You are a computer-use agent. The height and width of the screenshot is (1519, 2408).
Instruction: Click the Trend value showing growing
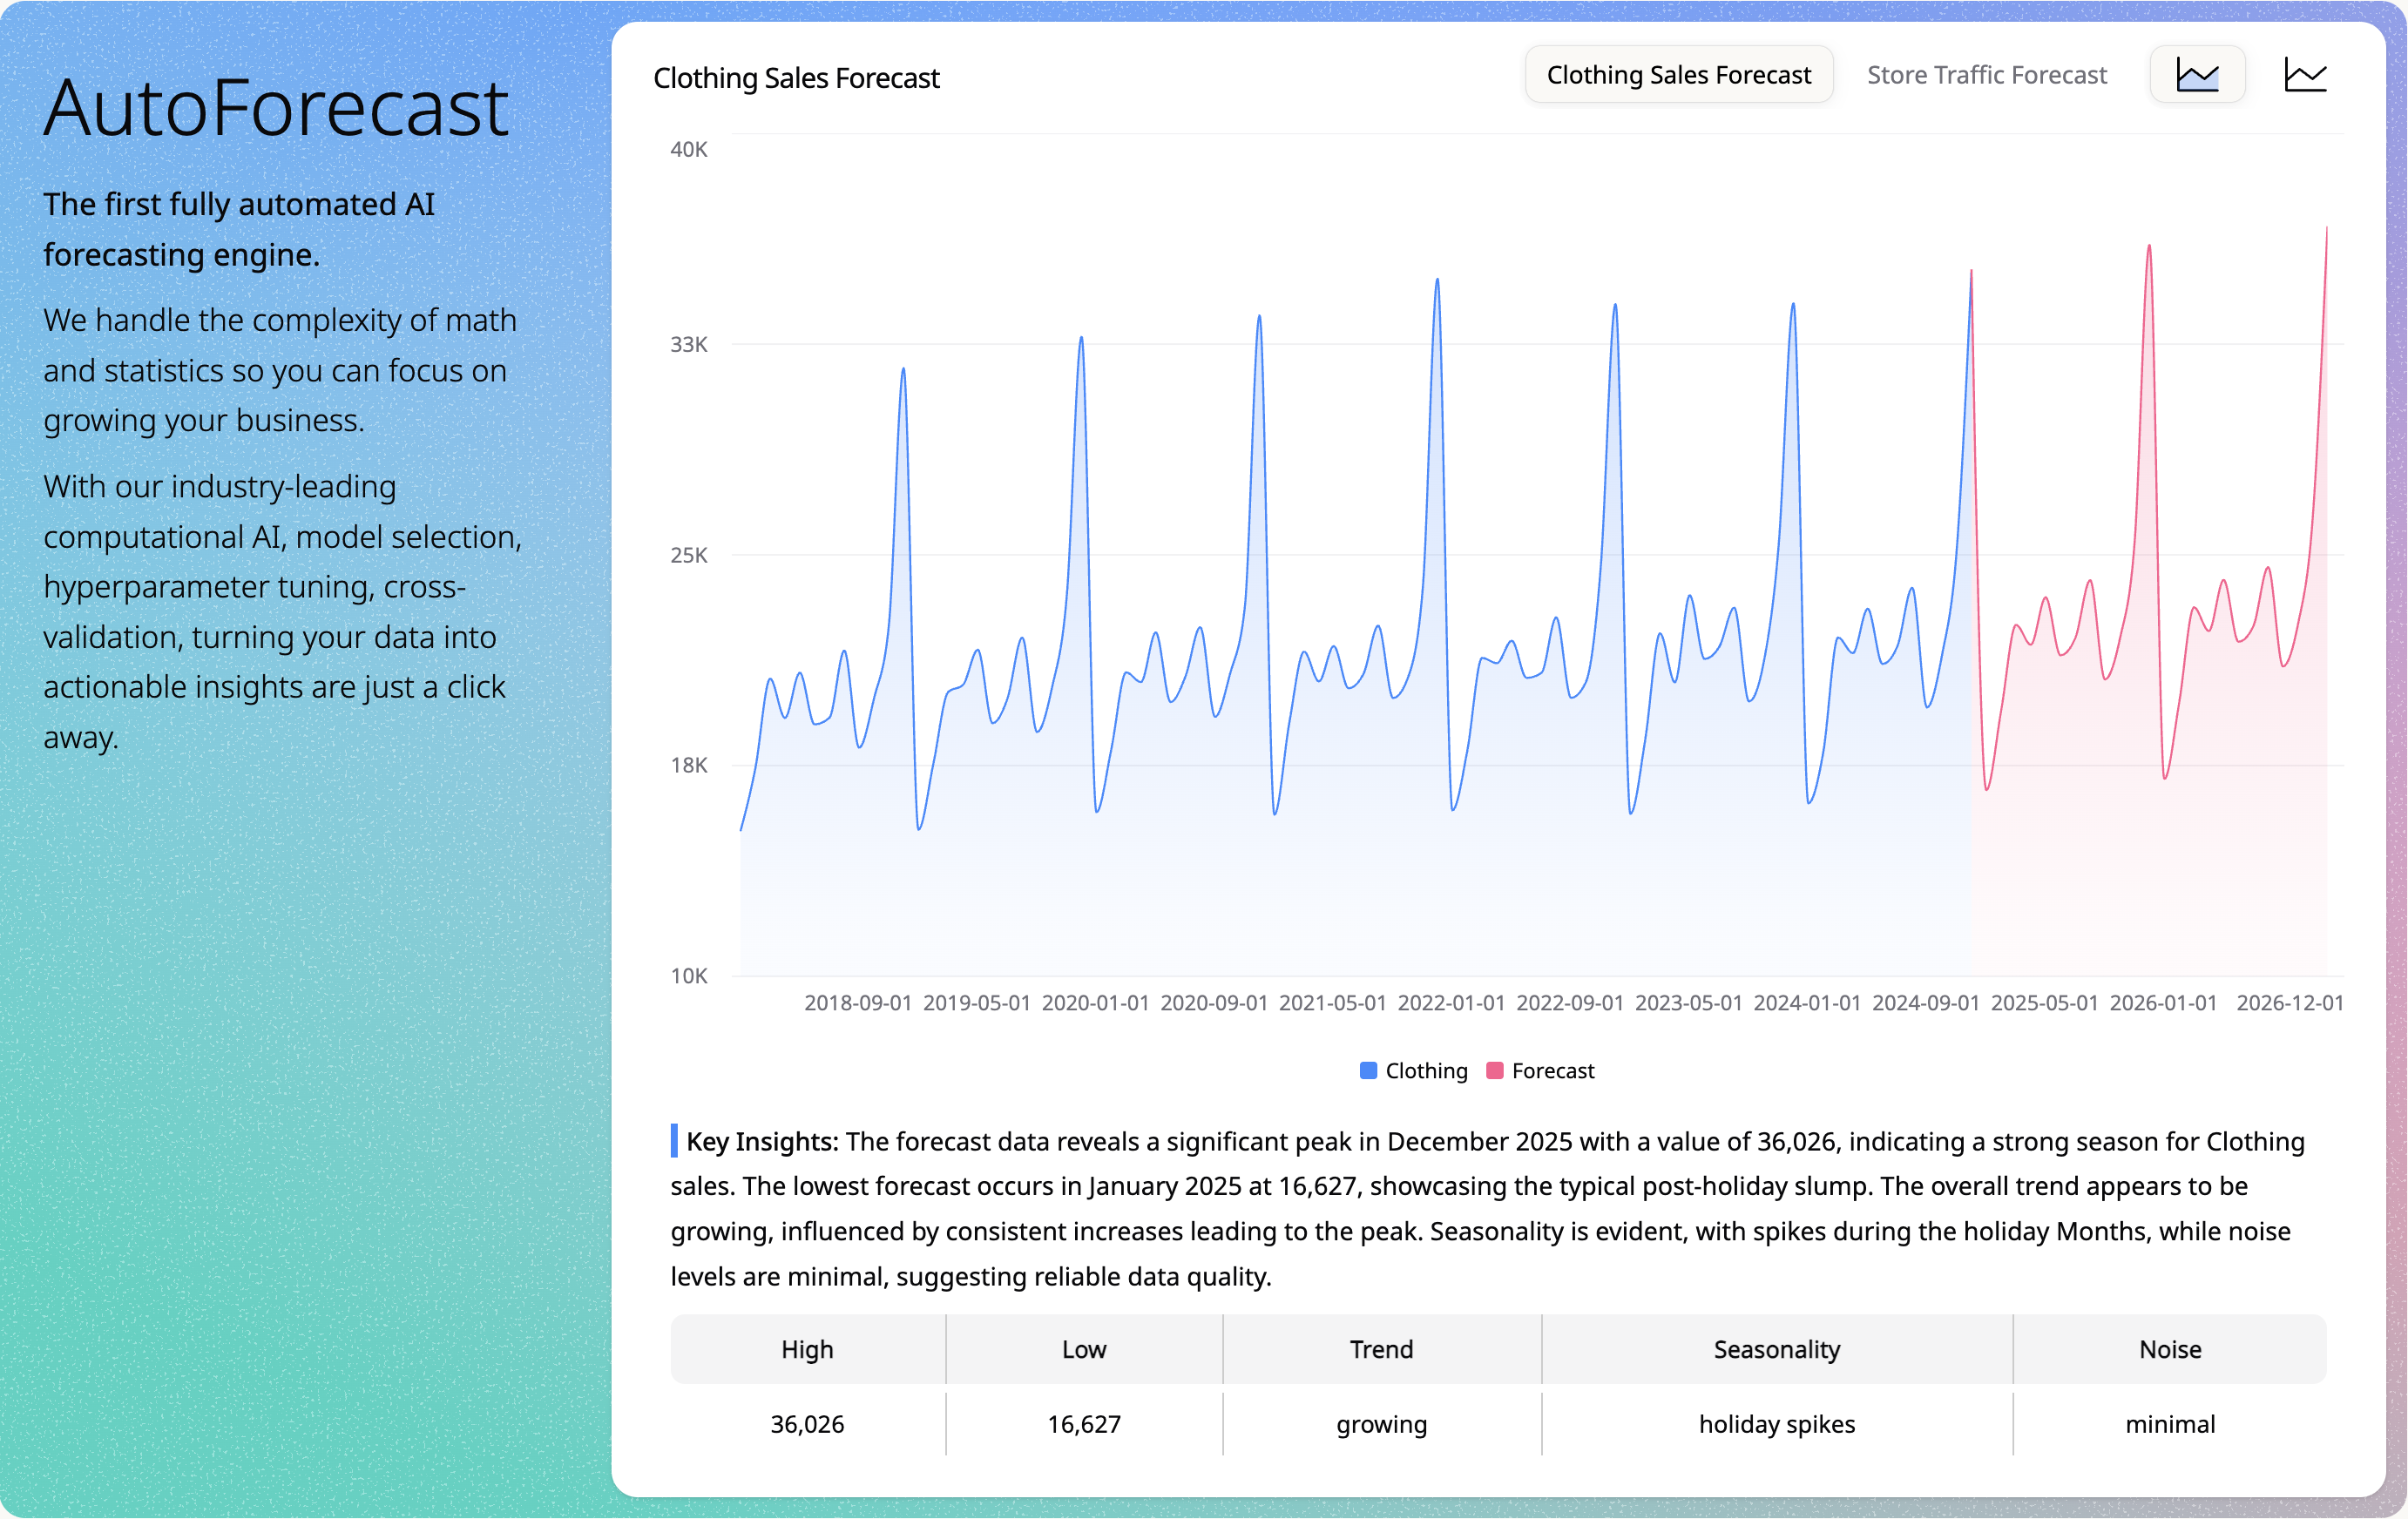[1381, 1424]
